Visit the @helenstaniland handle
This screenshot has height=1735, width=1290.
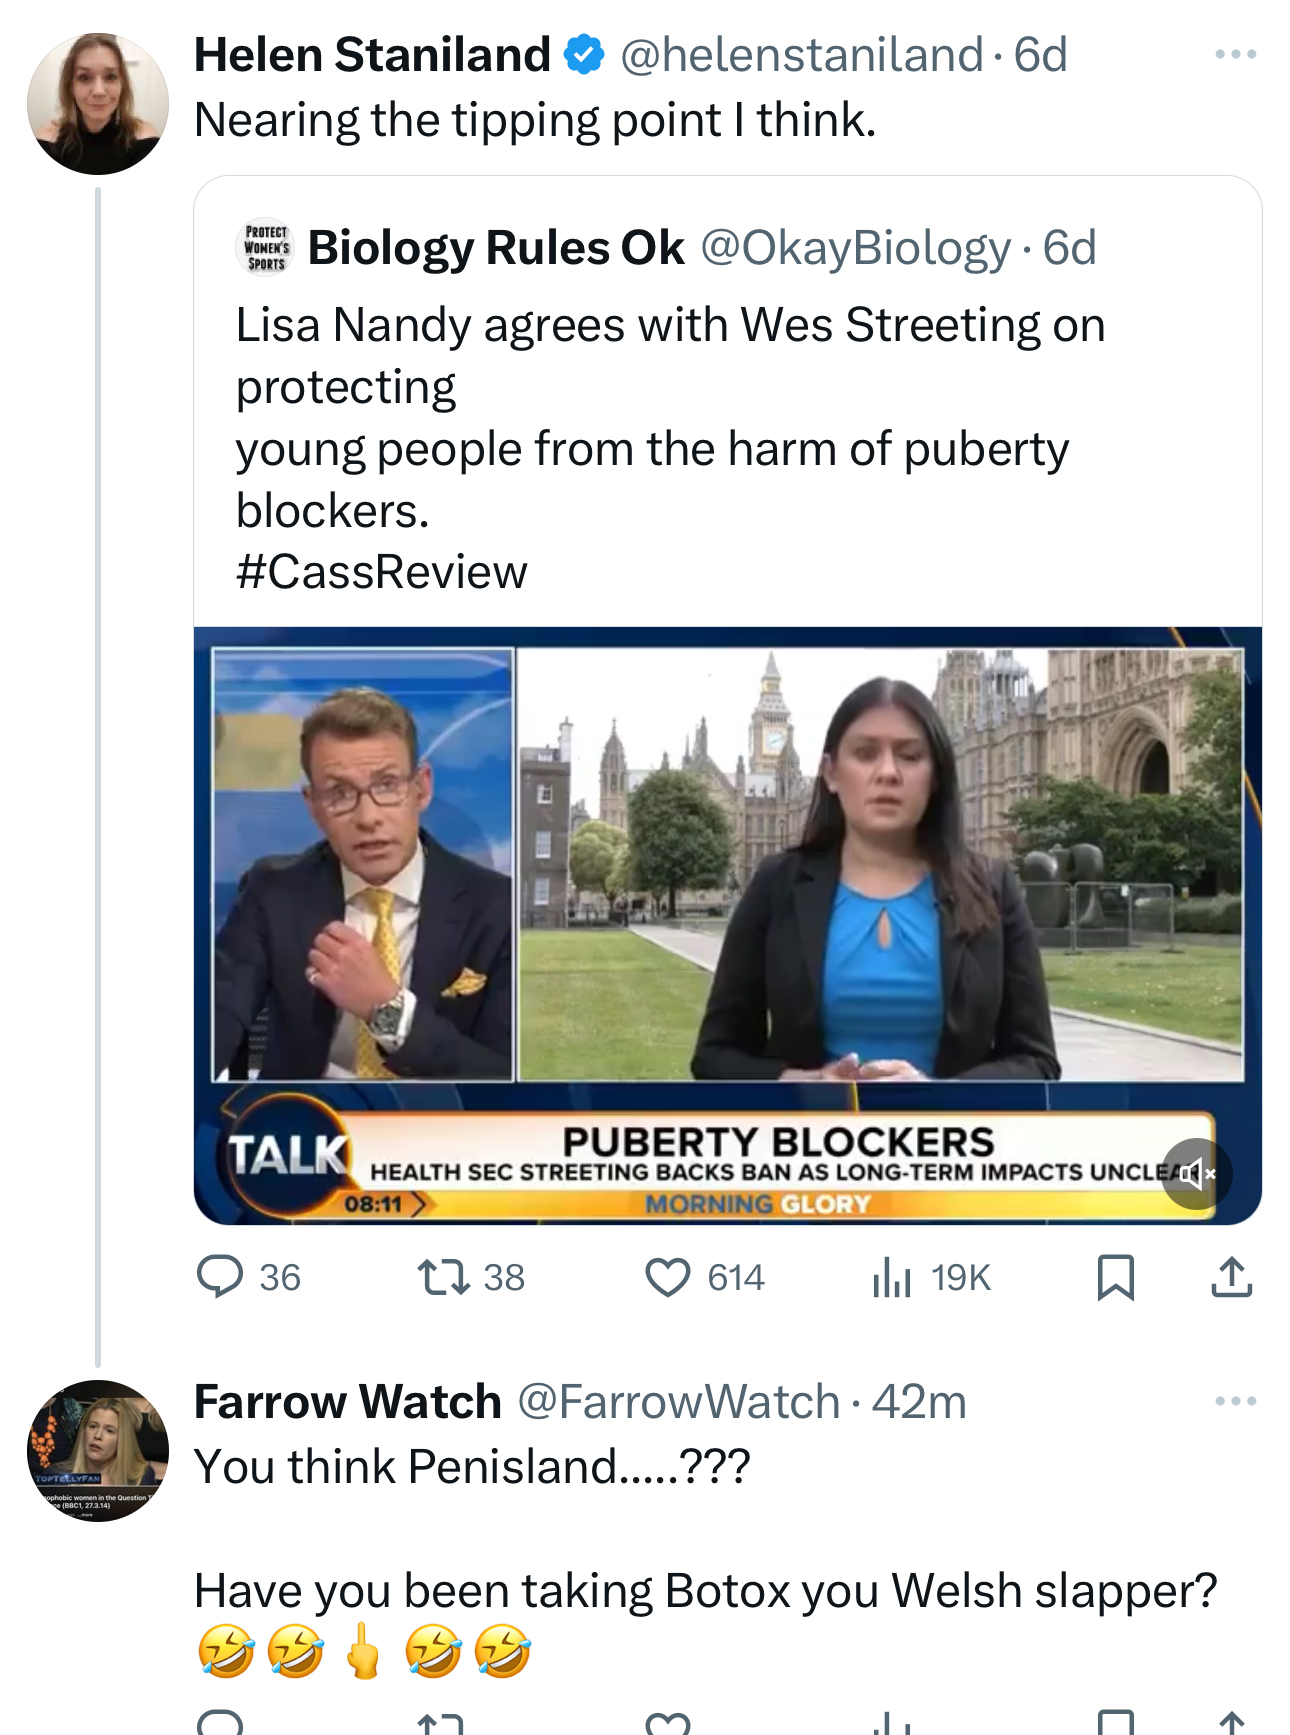pyautogui.click(x=801, y=55)
